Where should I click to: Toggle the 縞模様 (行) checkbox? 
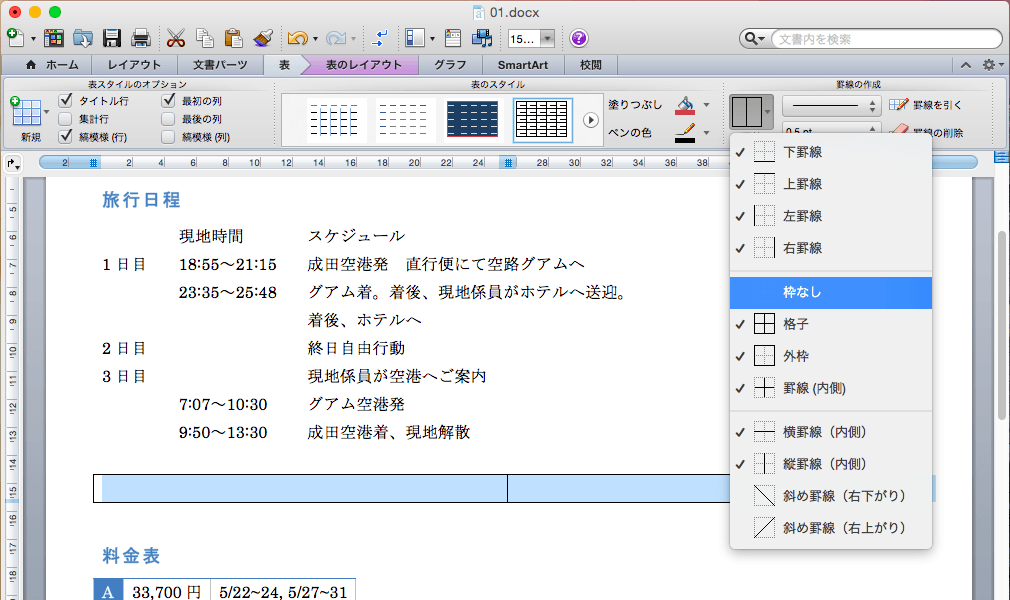tap(65, 136)
